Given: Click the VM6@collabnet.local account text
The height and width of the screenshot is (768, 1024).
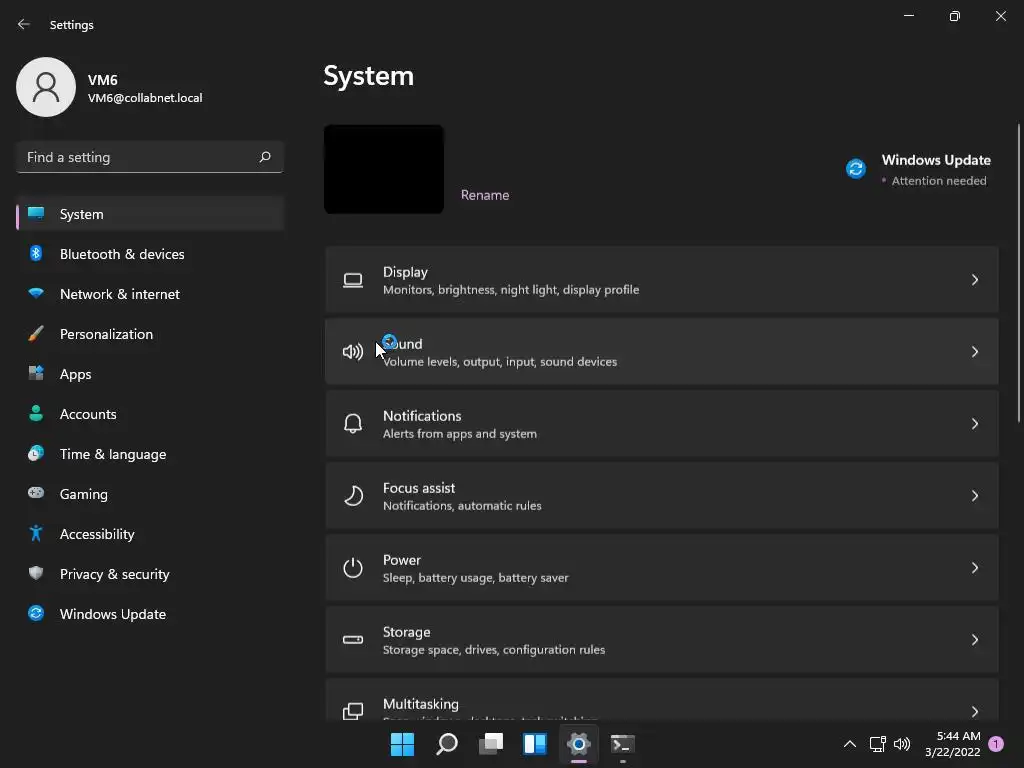Looking at the screenshot, I should coord(145,98).
